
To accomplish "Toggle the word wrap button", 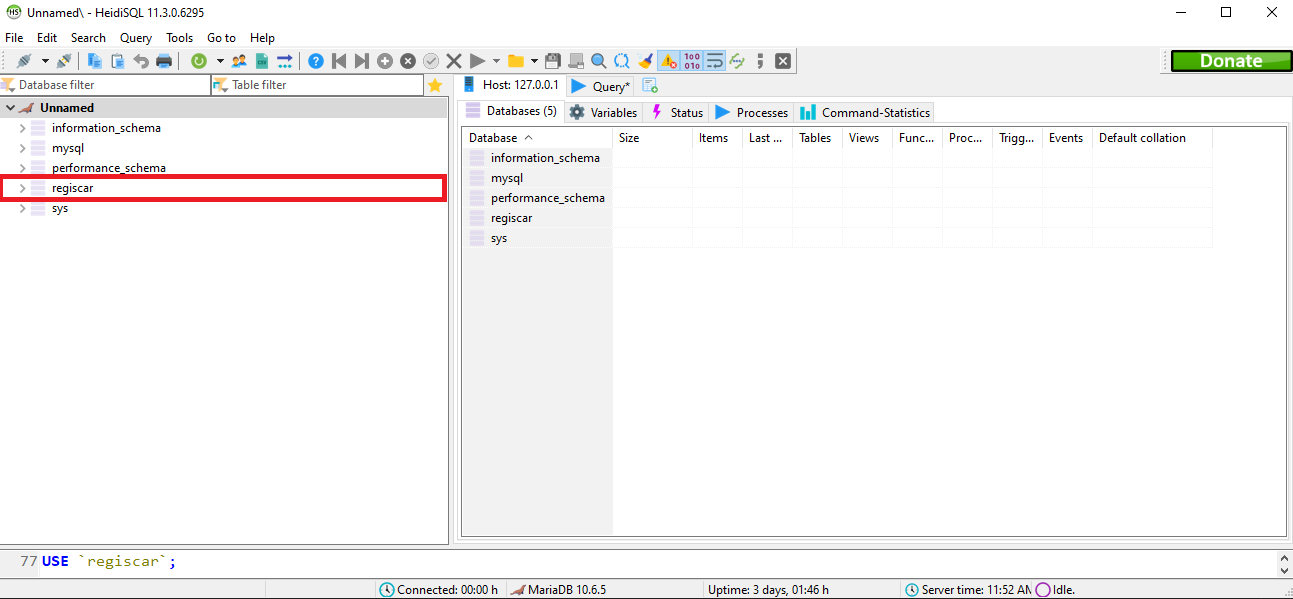I will 714,61.
